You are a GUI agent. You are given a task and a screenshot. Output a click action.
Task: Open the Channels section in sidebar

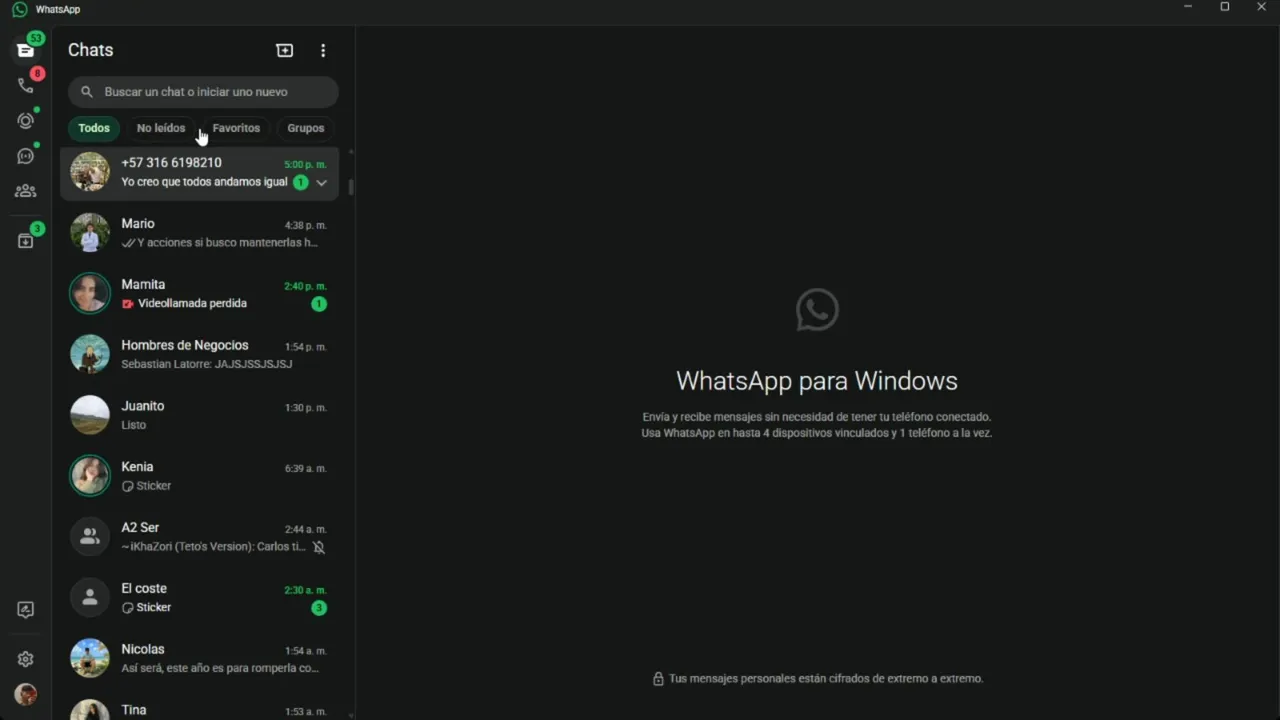point(26,156)
